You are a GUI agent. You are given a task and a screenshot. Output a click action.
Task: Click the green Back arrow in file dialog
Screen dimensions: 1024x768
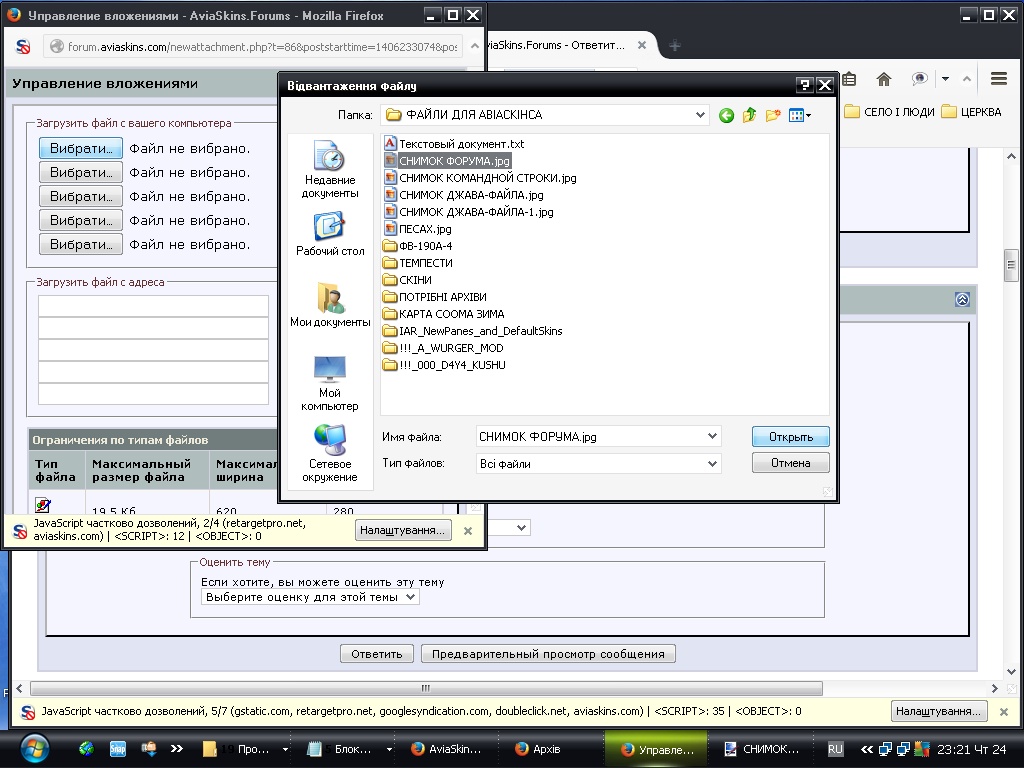[727, 116]
